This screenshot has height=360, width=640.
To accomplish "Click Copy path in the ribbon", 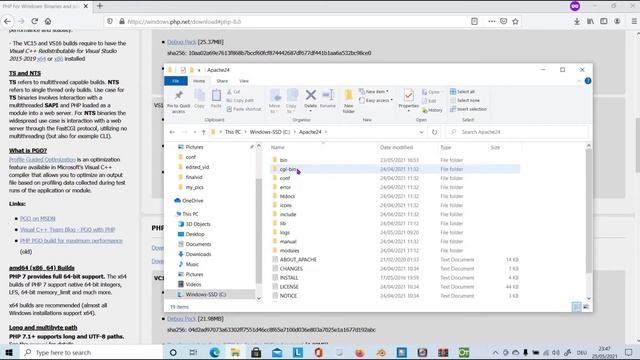I will (x=240, y=100).
